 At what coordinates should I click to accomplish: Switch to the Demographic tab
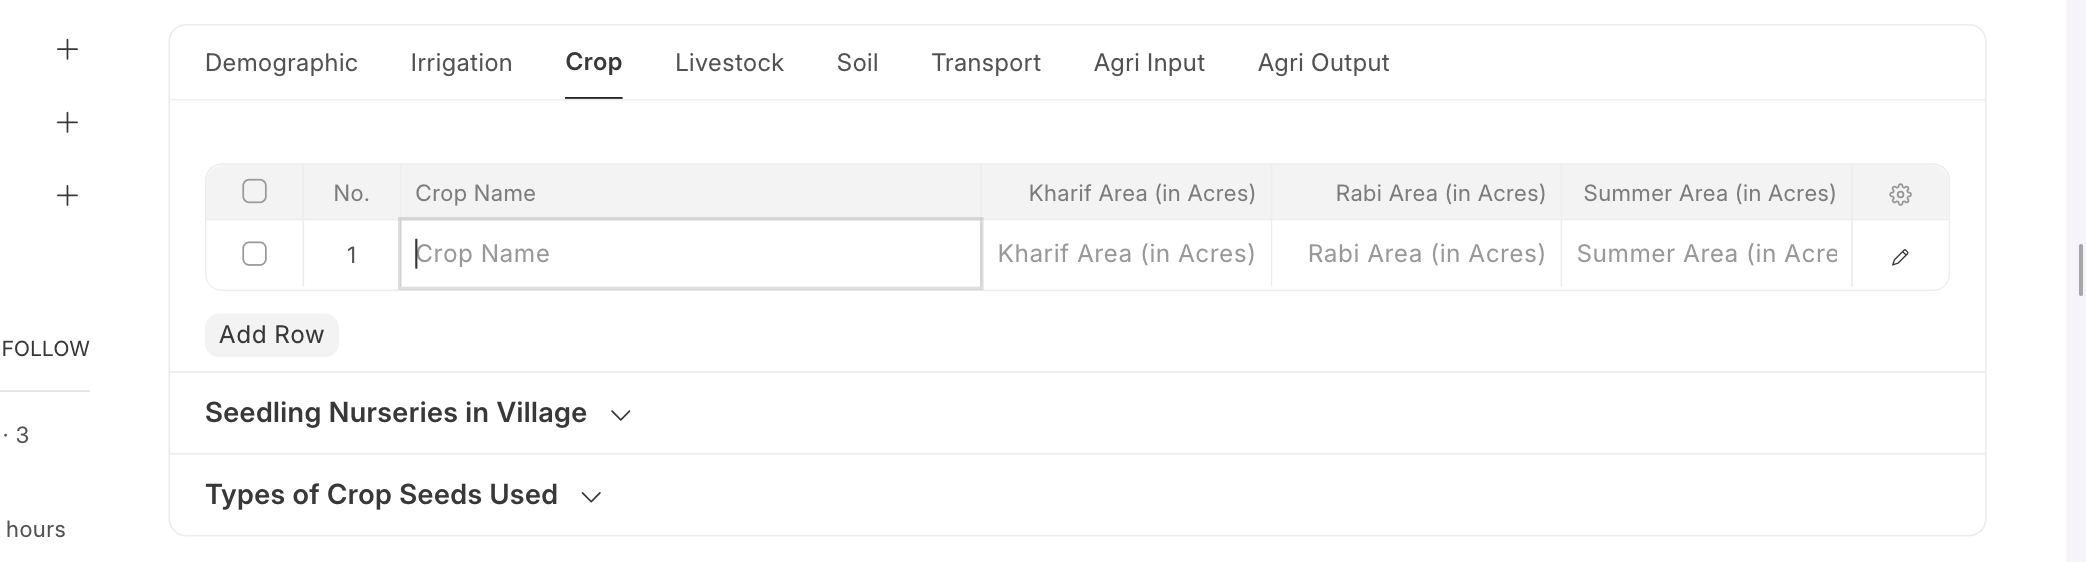pos(281,63)
